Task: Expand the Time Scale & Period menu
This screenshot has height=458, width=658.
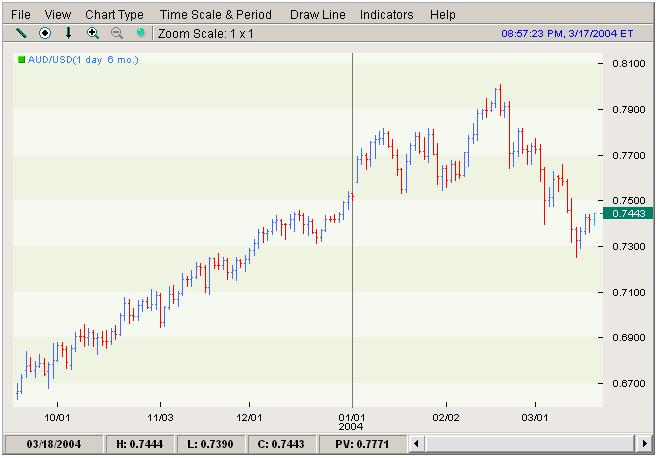Action: point(215,15)
